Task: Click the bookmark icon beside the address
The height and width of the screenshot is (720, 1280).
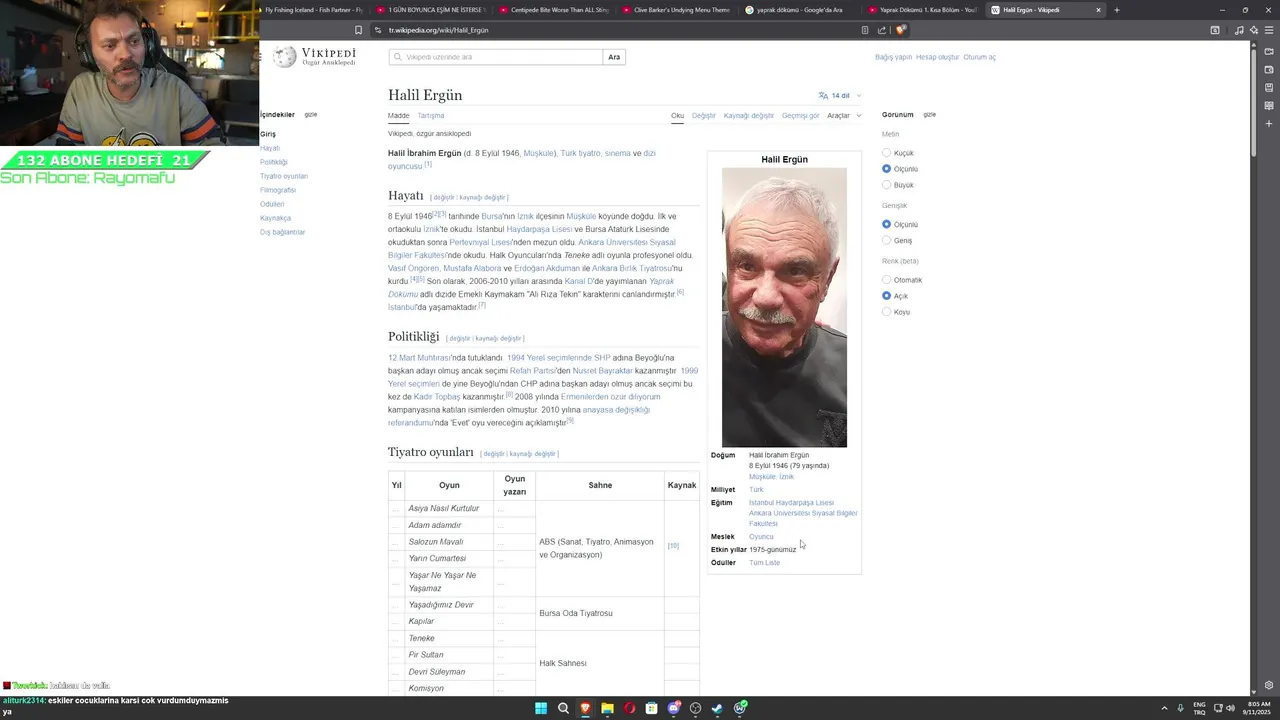Action: [x=358, y=30]
